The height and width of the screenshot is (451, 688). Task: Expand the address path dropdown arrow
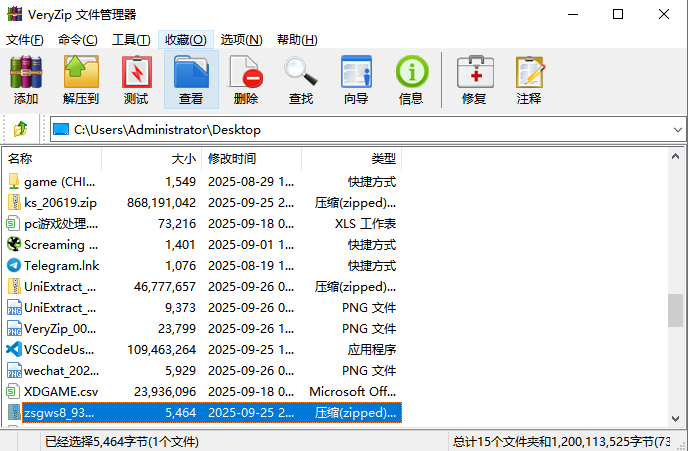677,130
